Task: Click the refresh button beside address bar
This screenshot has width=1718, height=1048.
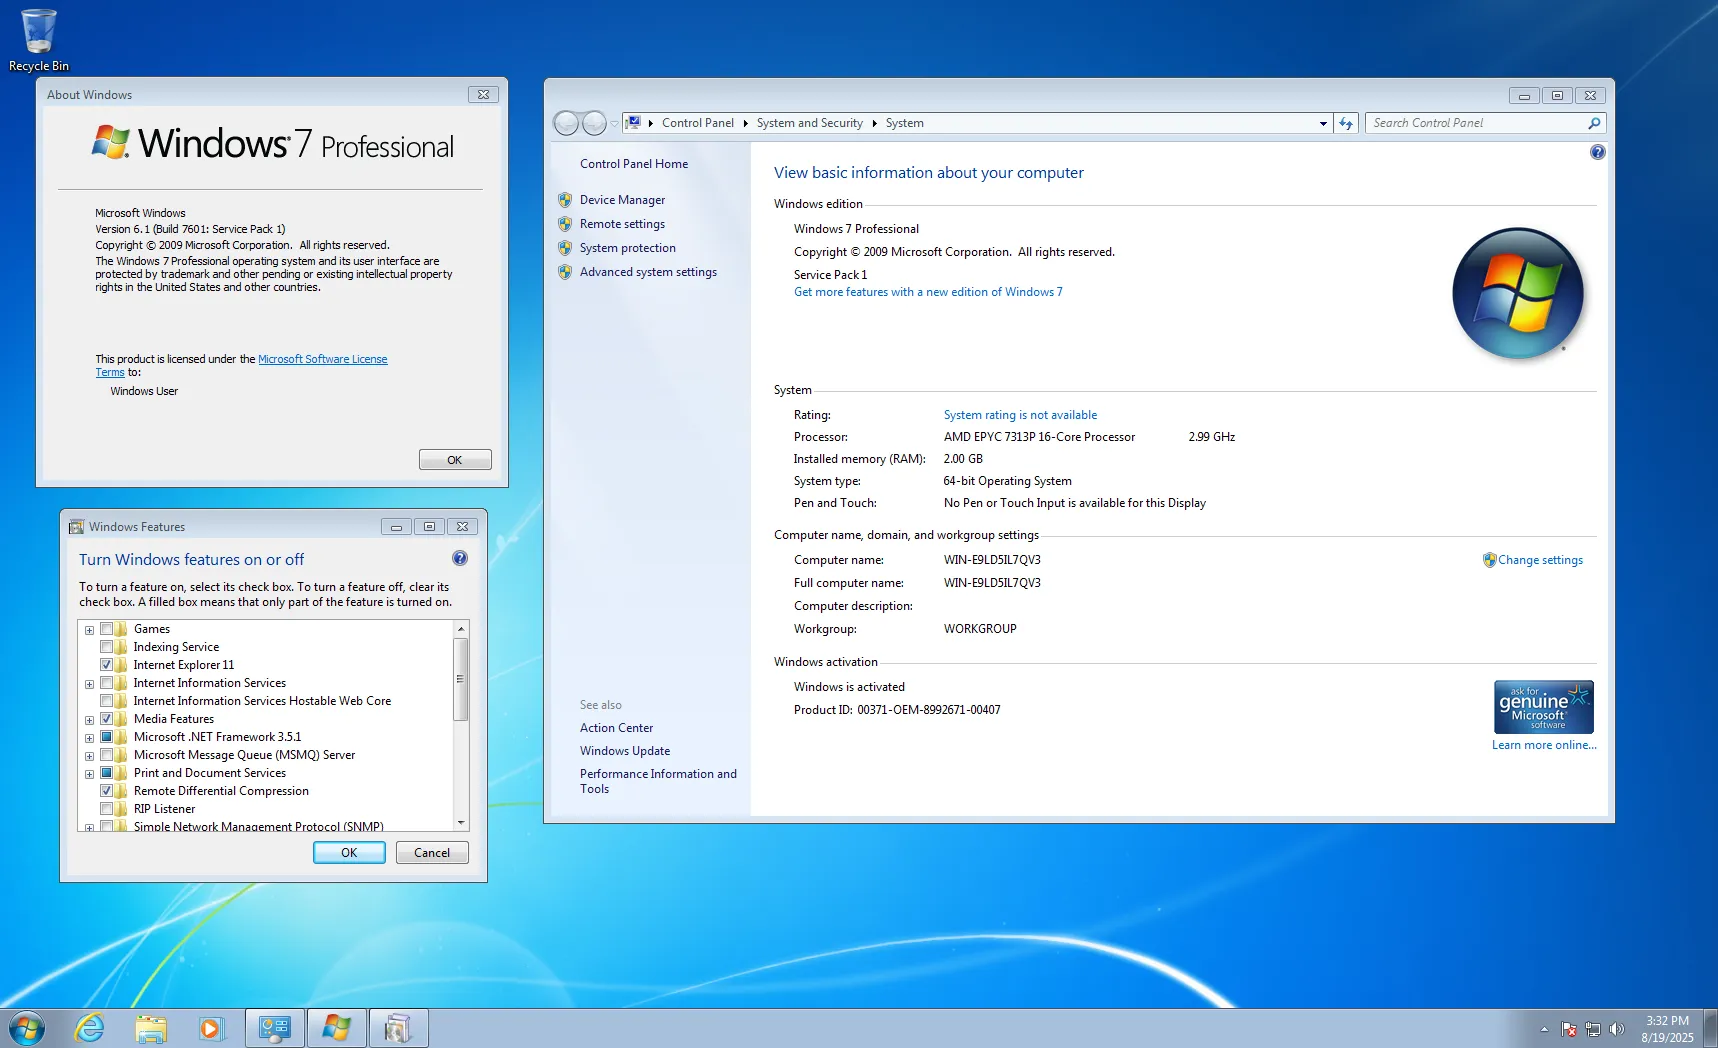Action: tap(1346, 123)
